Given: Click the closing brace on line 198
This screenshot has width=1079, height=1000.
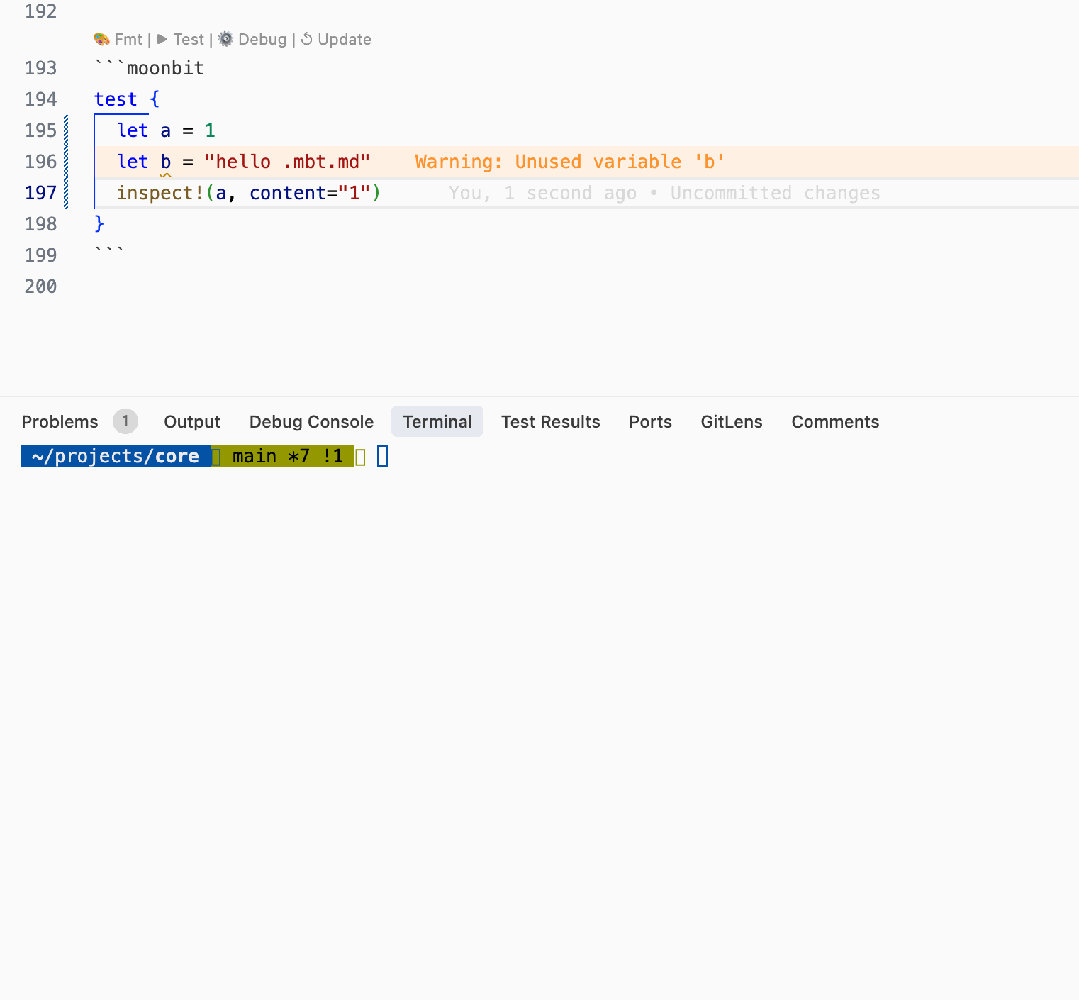Looking at the screenshot, I should 100,224.
